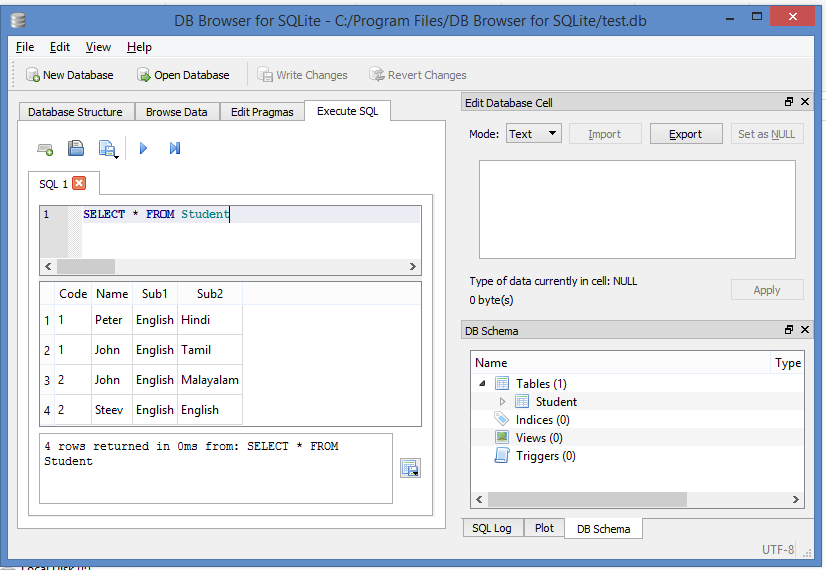Float the DB Schema panel
The image size is (826, 570).
[789, 330]
